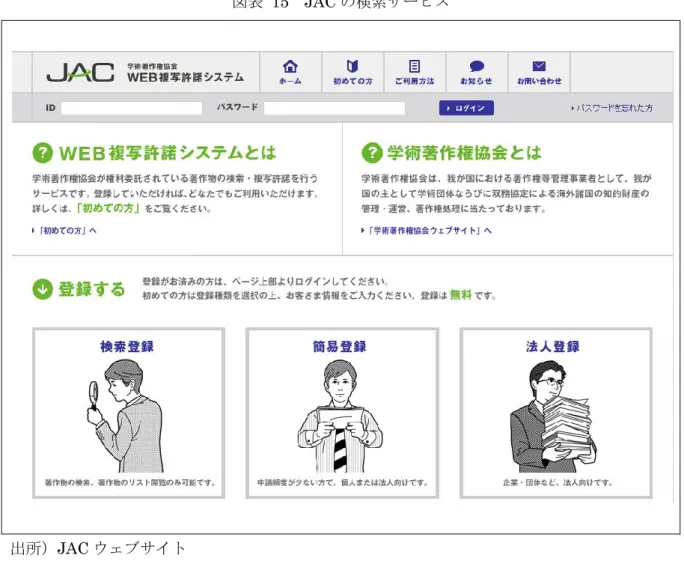Focus the ID input field
Viewport: 684px width, 564px height.
click(x=132, y=108)
